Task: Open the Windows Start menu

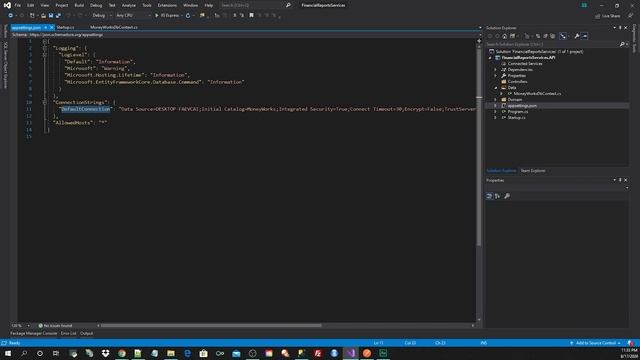Action: [8, 353]
